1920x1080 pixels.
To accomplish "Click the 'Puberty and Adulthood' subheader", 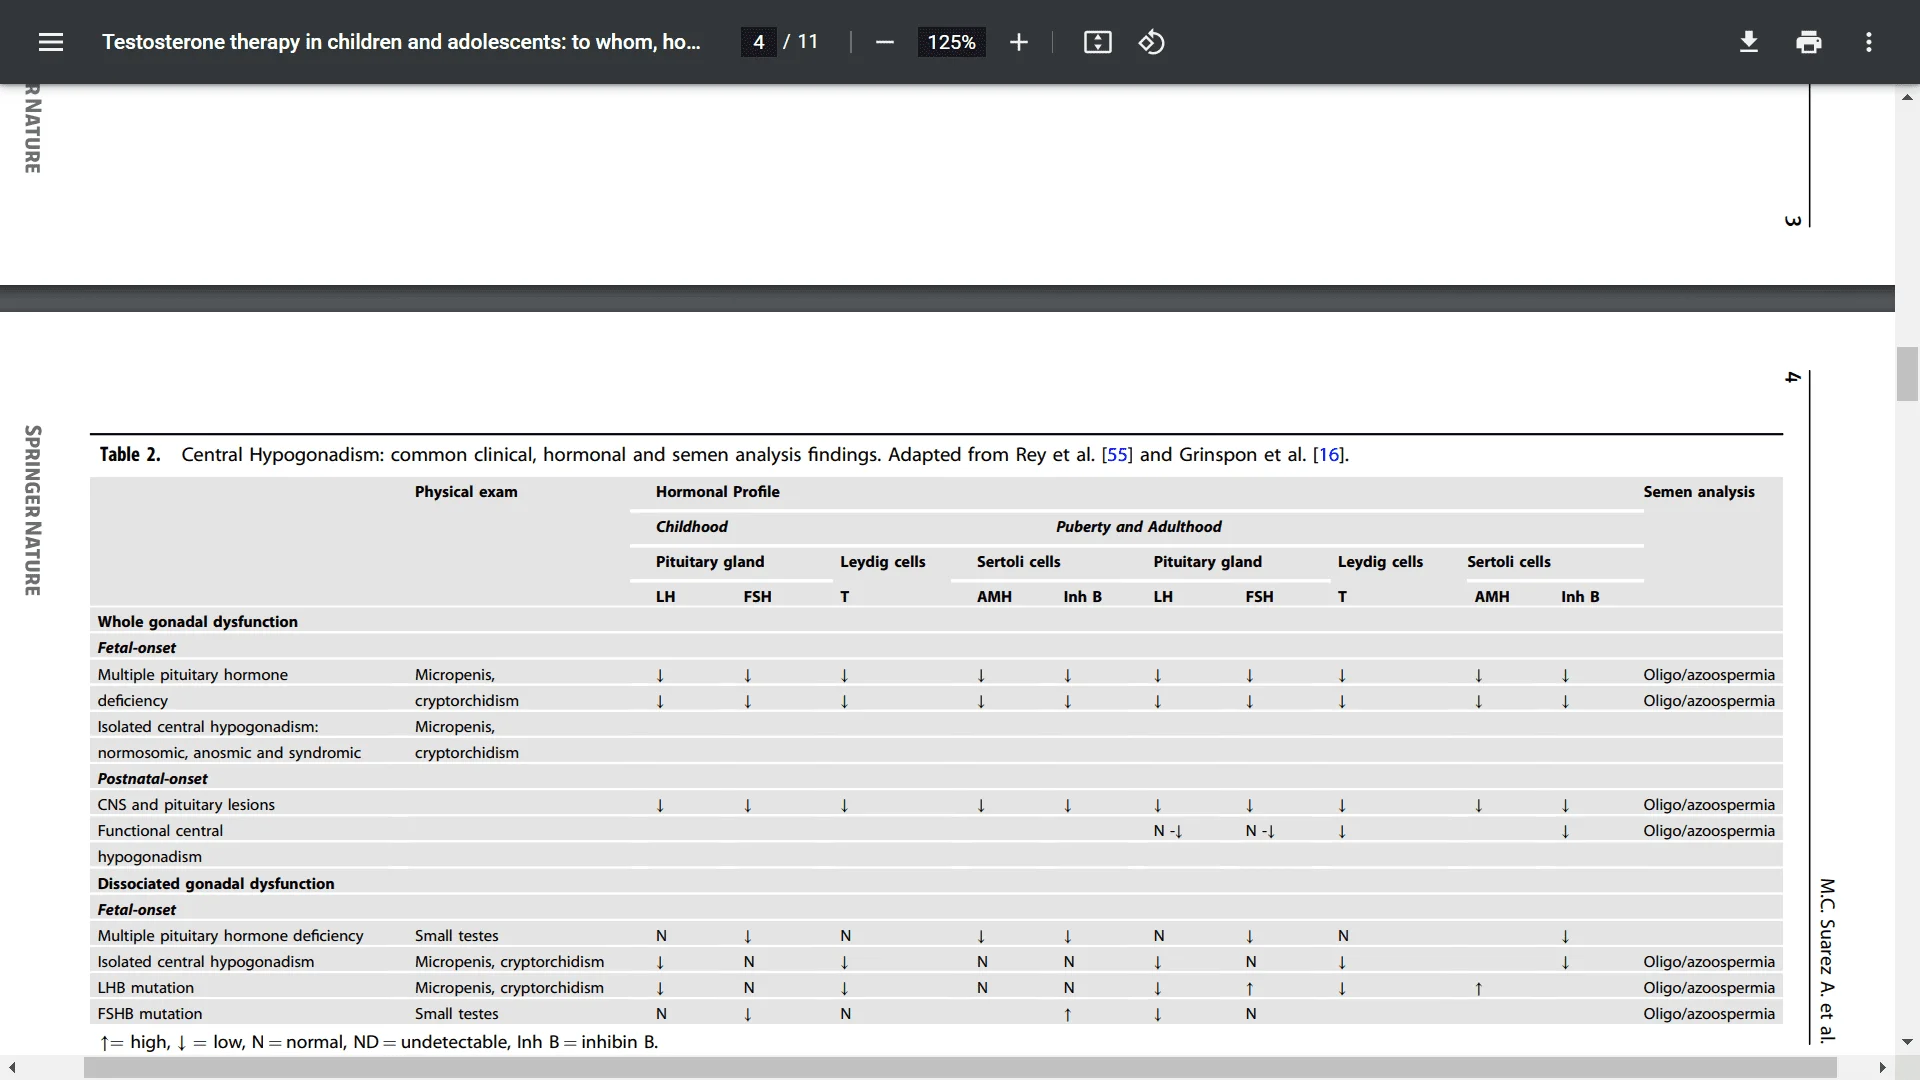I will [1138, 527].
